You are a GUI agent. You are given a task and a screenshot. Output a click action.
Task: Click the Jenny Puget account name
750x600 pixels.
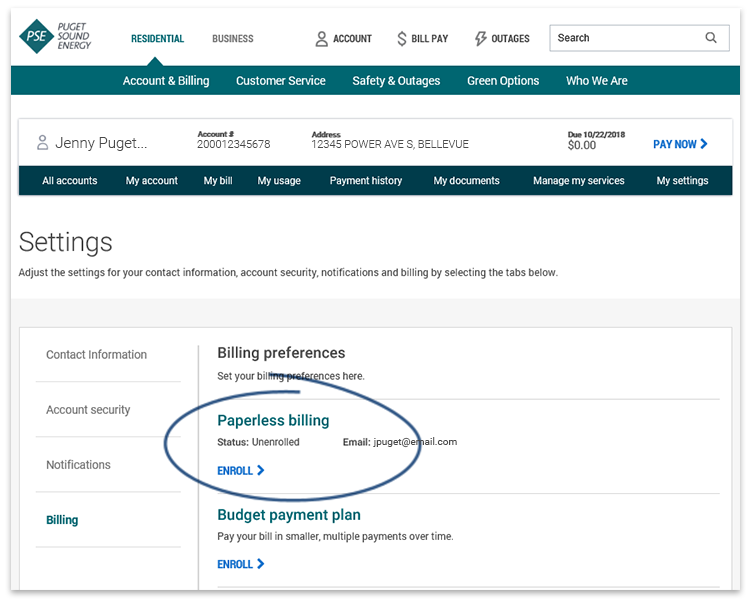[x=101, y=143]
